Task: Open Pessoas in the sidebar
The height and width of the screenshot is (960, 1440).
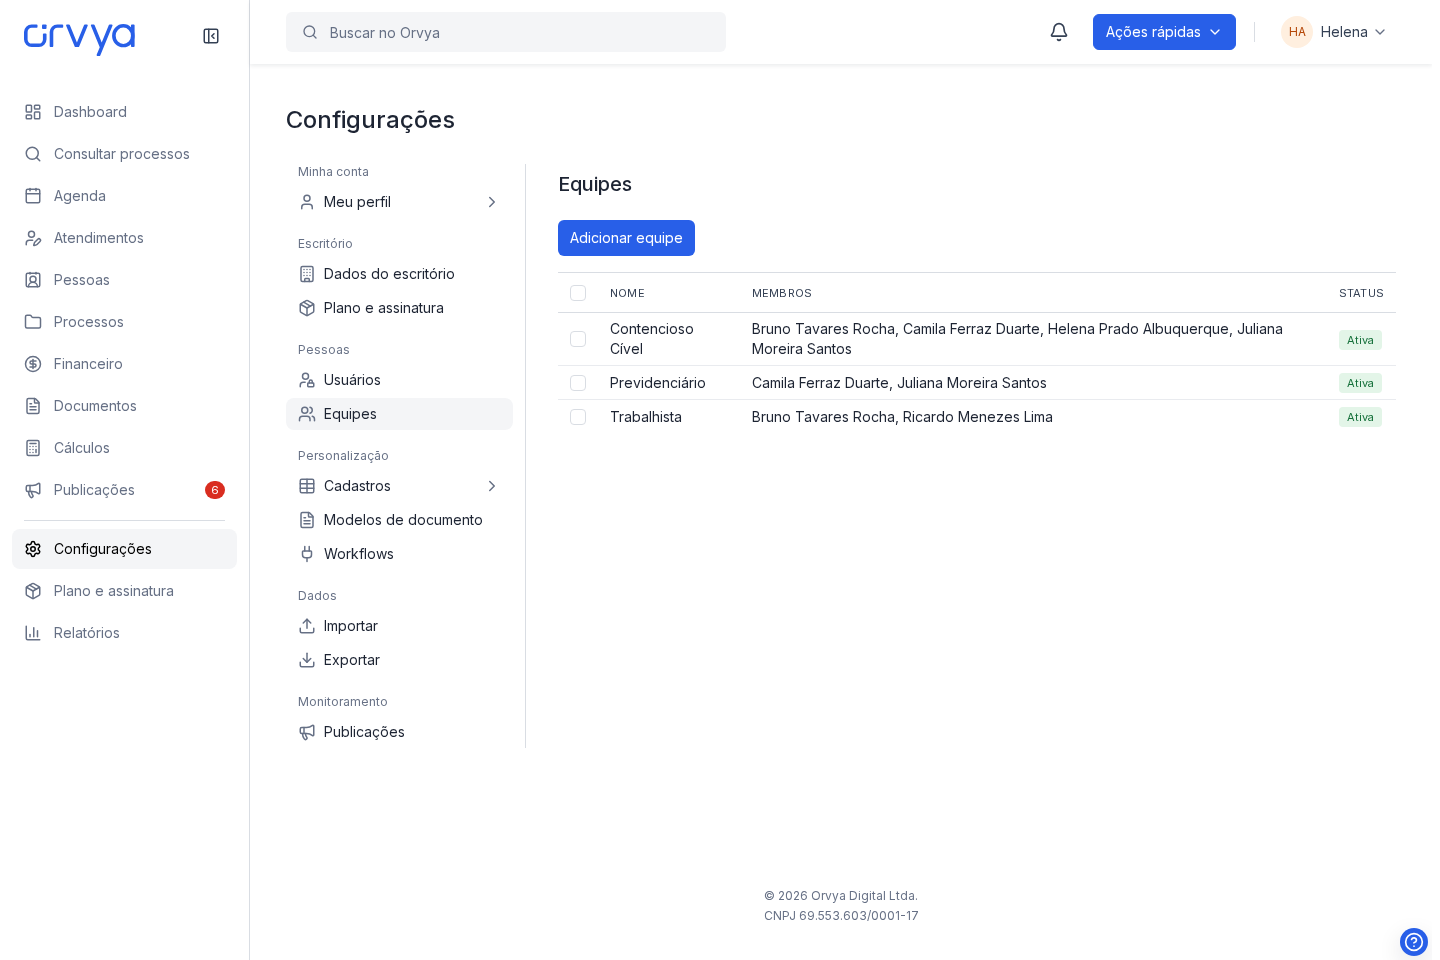Action: click(124, 280)
